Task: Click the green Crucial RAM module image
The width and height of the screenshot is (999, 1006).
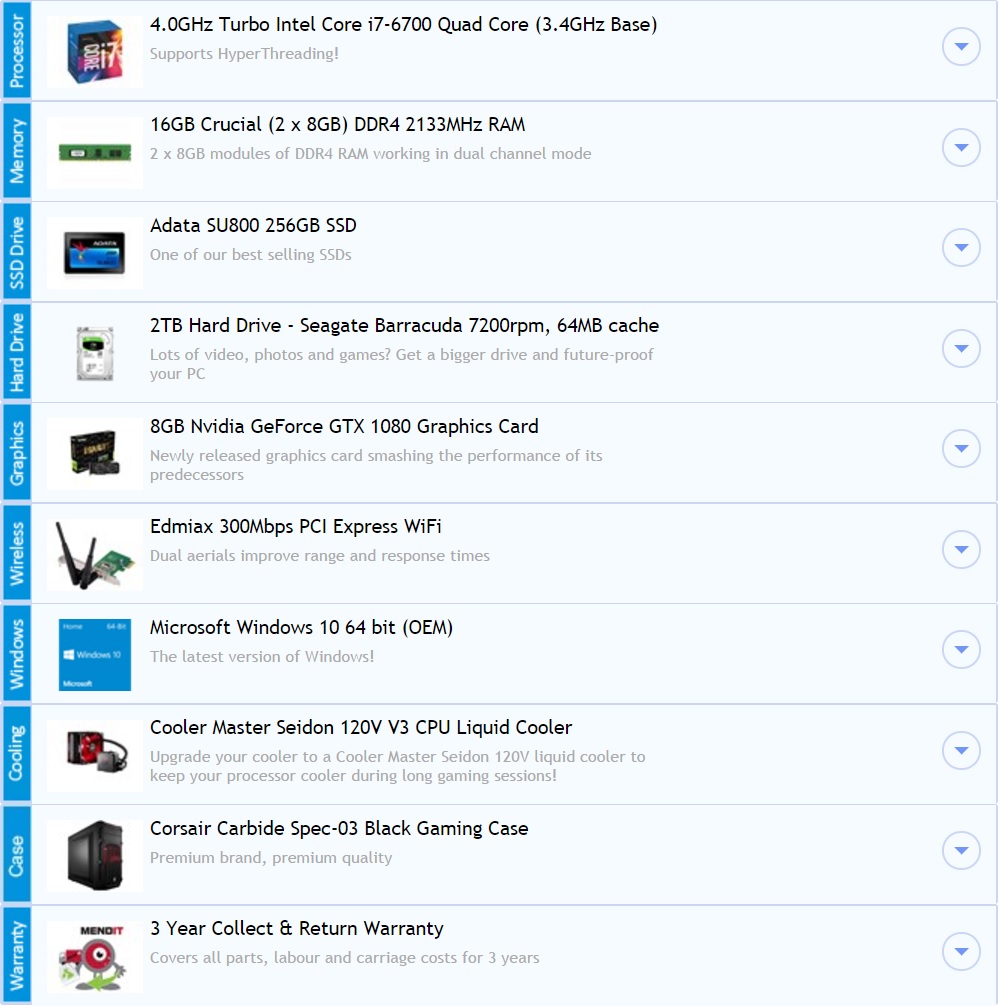Action: tap(95, 153)
